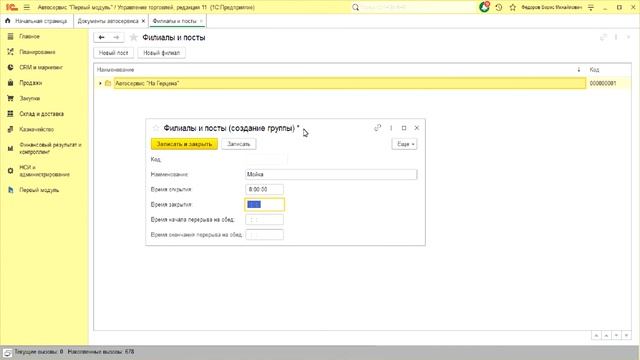Navigate forward with right arrow button

(x=116, y=38)
